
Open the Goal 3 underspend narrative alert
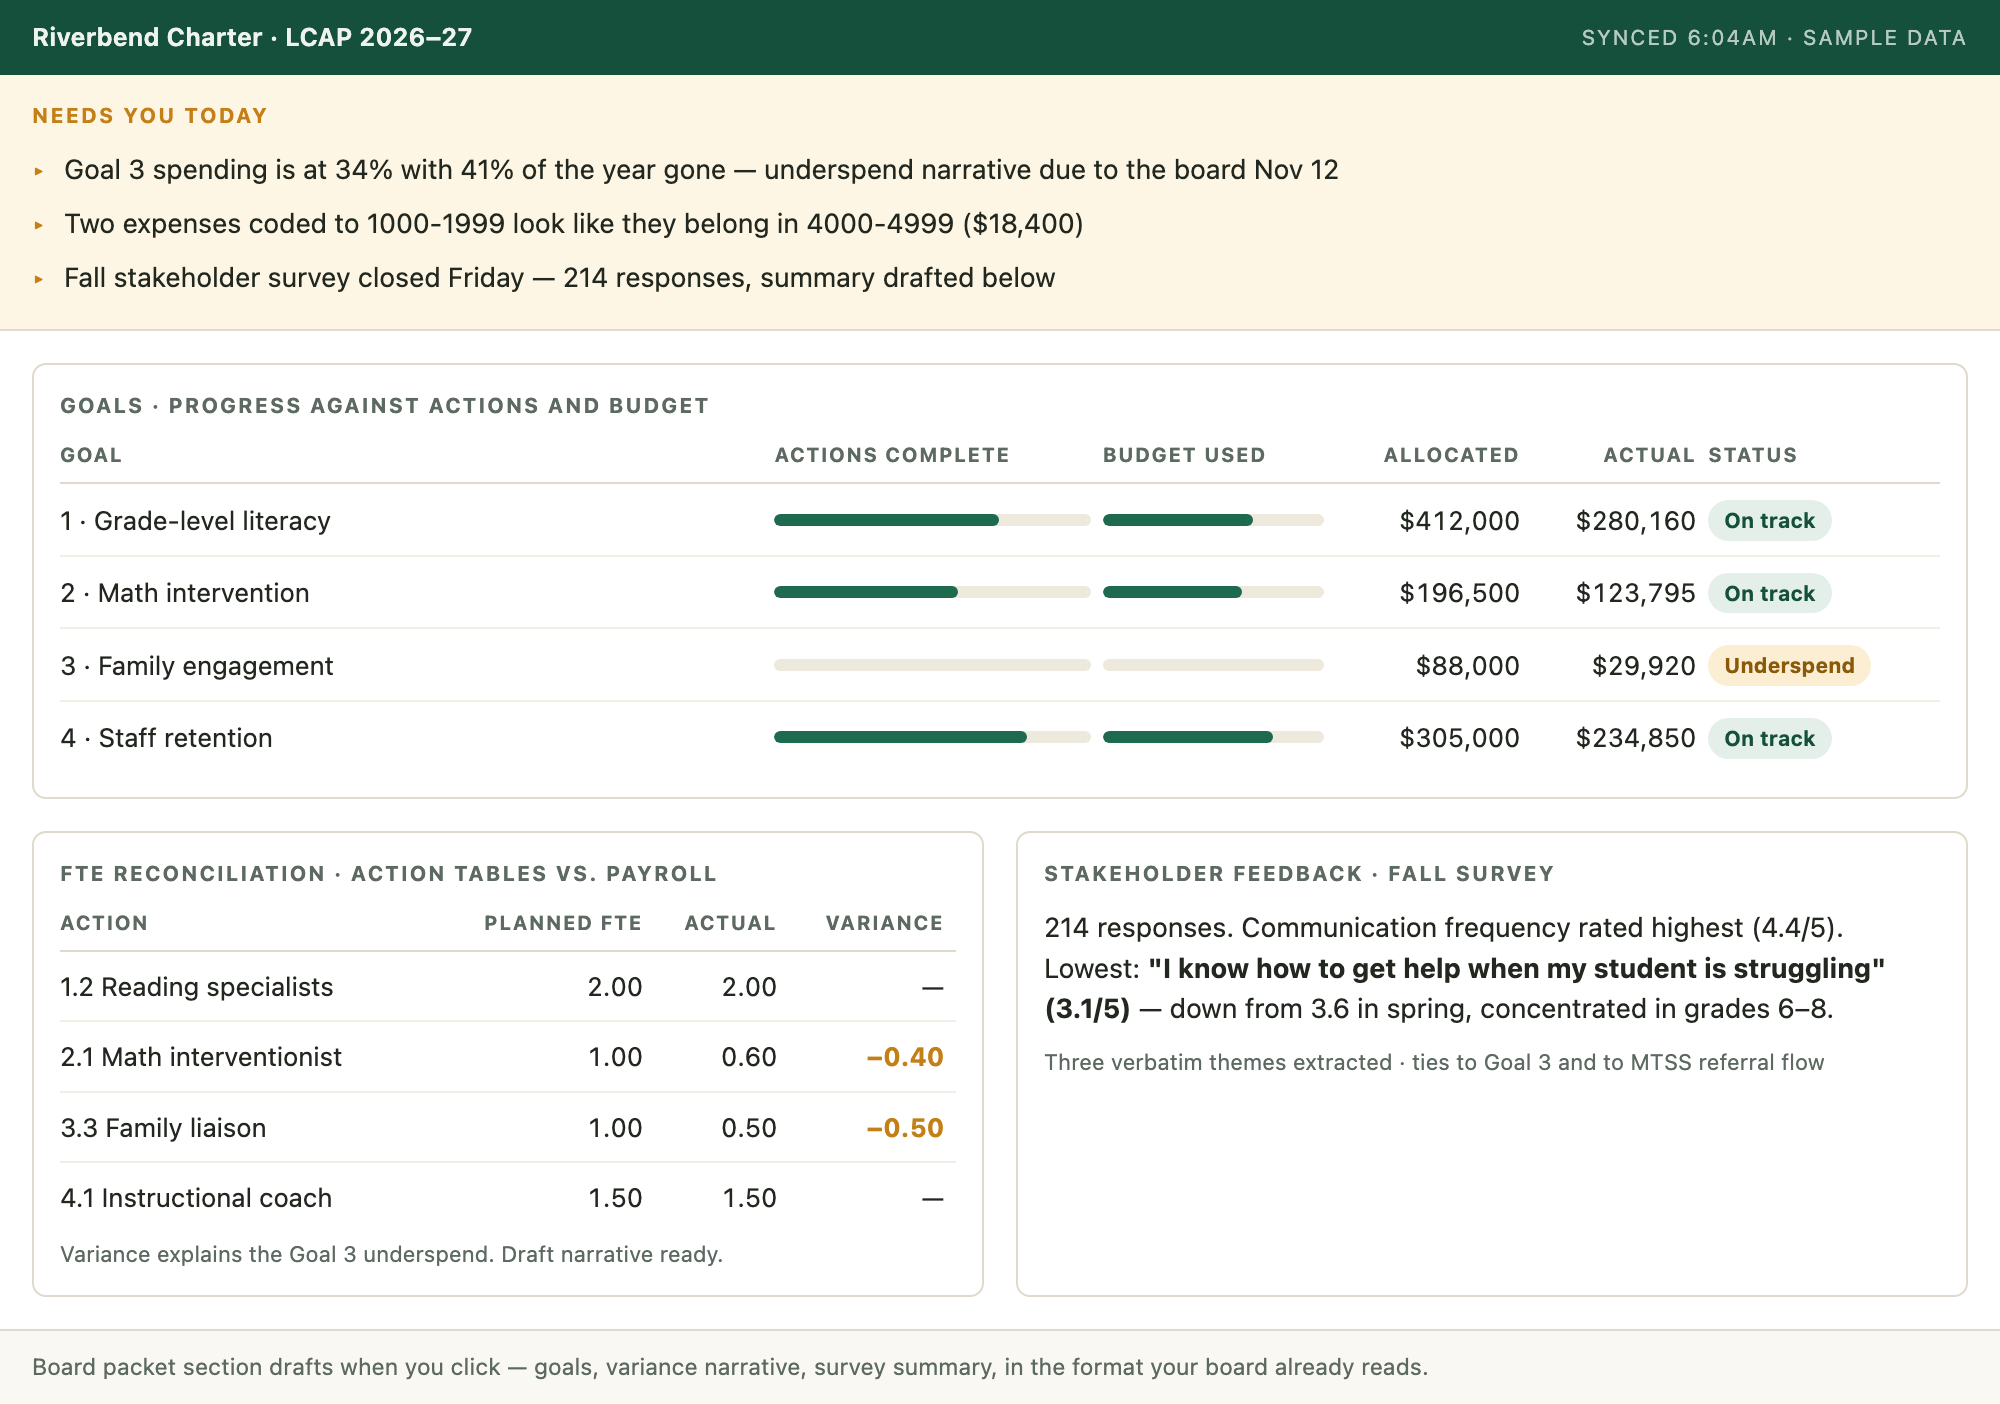coord(701,170)
